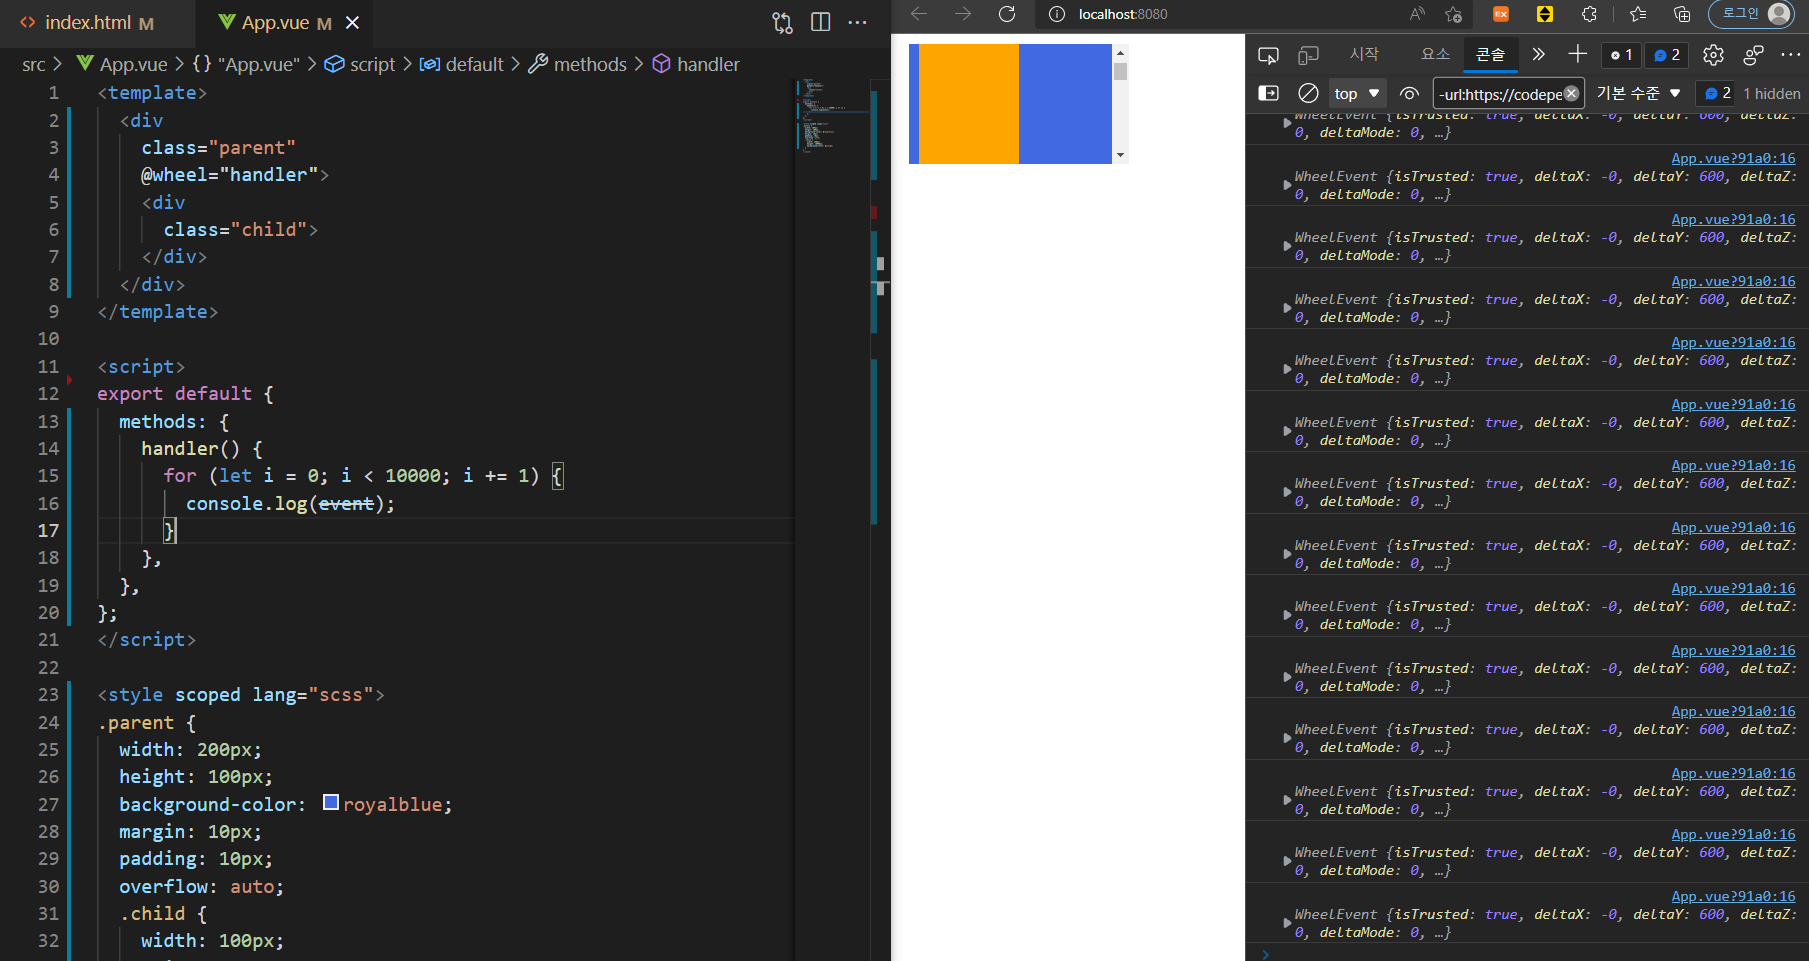
Task: Open the 요소 DevTools tab
Action: click(x=1435, y=54)
